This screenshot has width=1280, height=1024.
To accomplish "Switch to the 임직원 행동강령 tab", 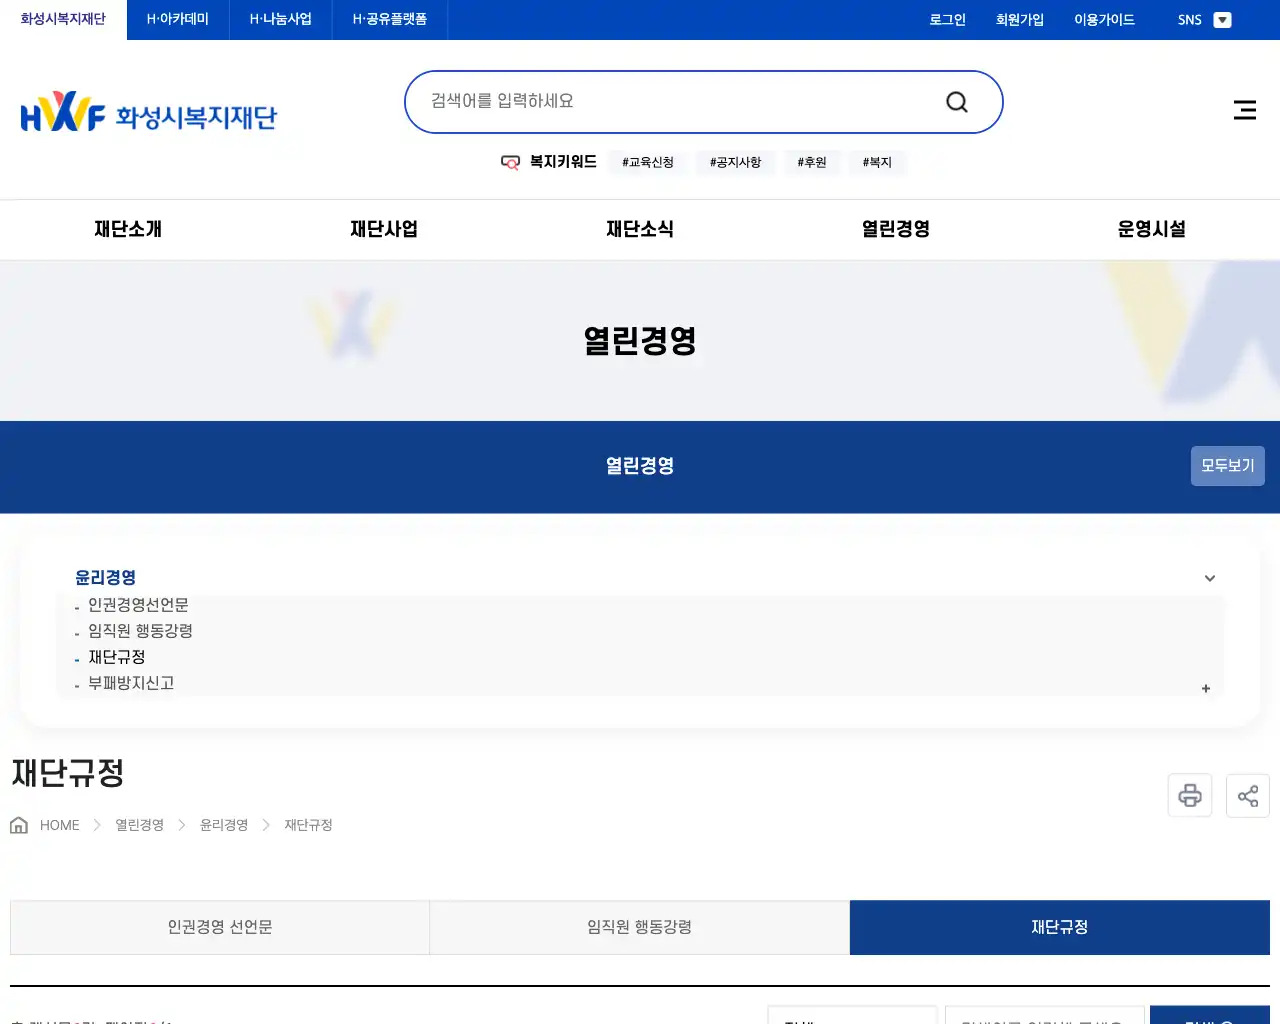I will [639, 927].
